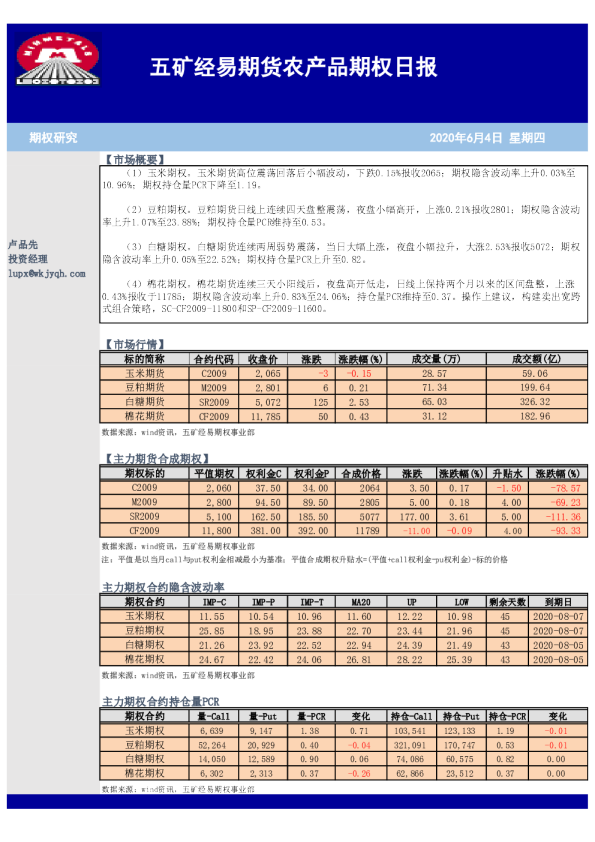Select summary paragraph (4) about 棉花期权
595x842 pixels.
pos(341,296)
